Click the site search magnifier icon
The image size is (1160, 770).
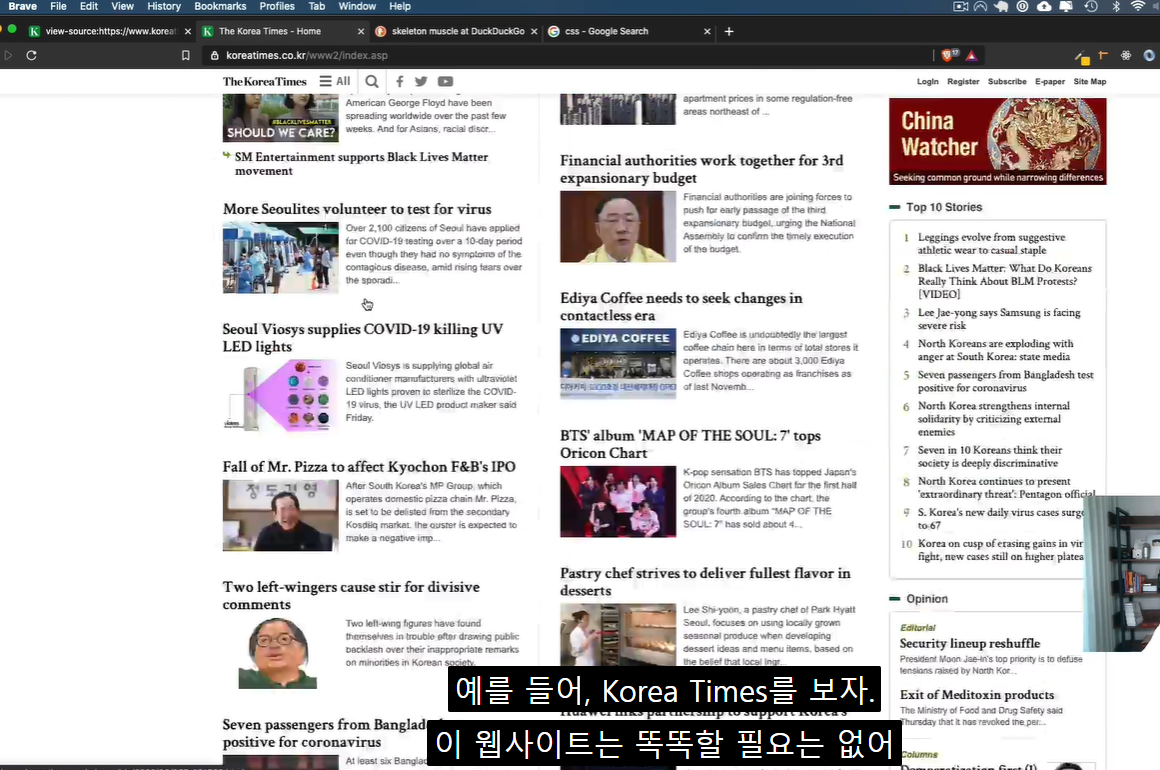point(372,81)
